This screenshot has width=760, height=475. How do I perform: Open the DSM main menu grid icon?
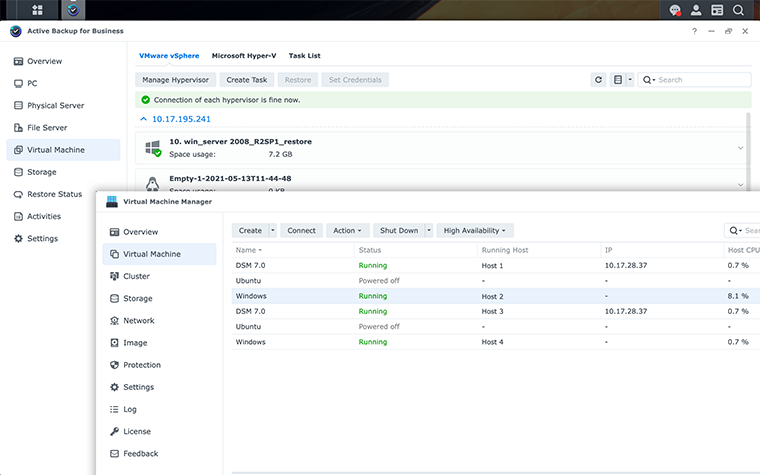[x=37, y=10]
